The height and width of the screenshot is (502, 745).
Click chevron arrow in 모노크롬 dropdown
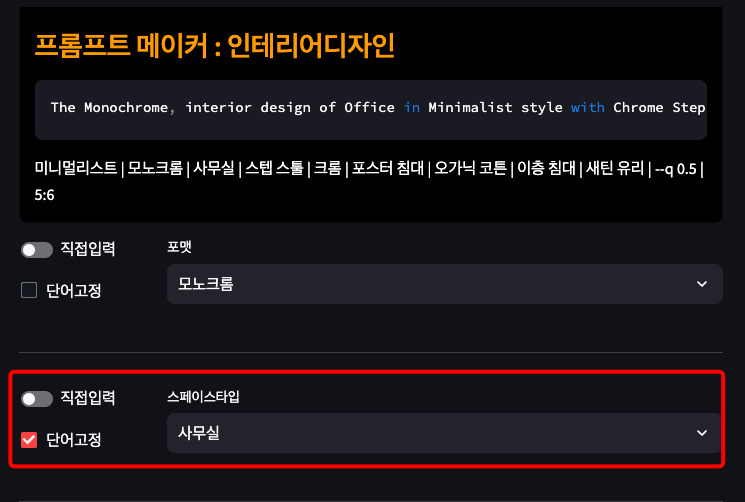coord(702,284)
